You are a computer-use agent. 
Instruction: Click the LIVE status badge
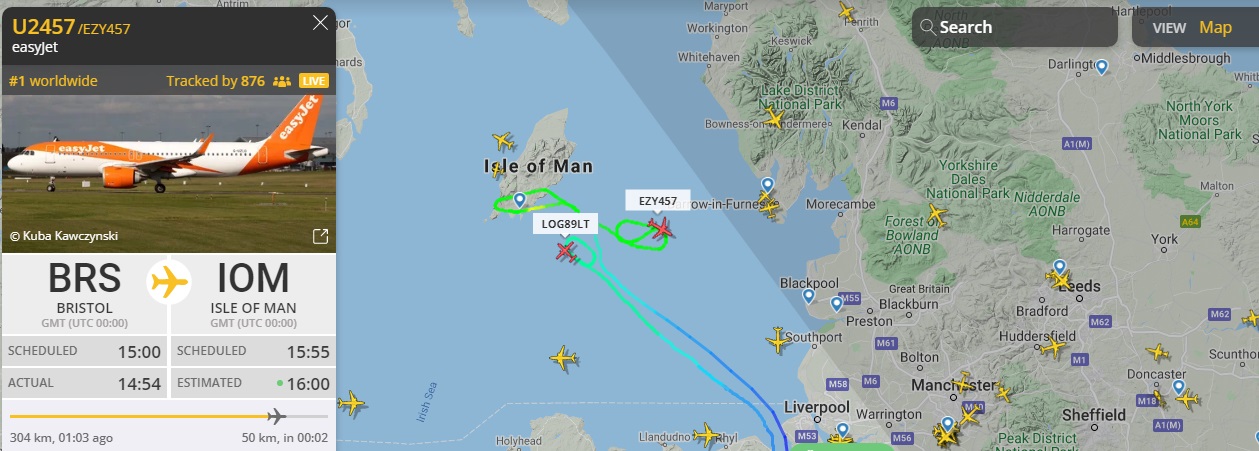point(314,81)
